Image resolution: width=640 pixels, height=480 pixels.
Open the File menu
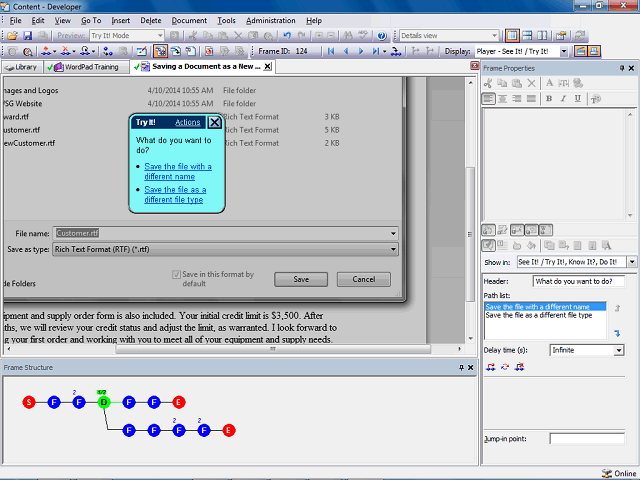click(16, 20)
